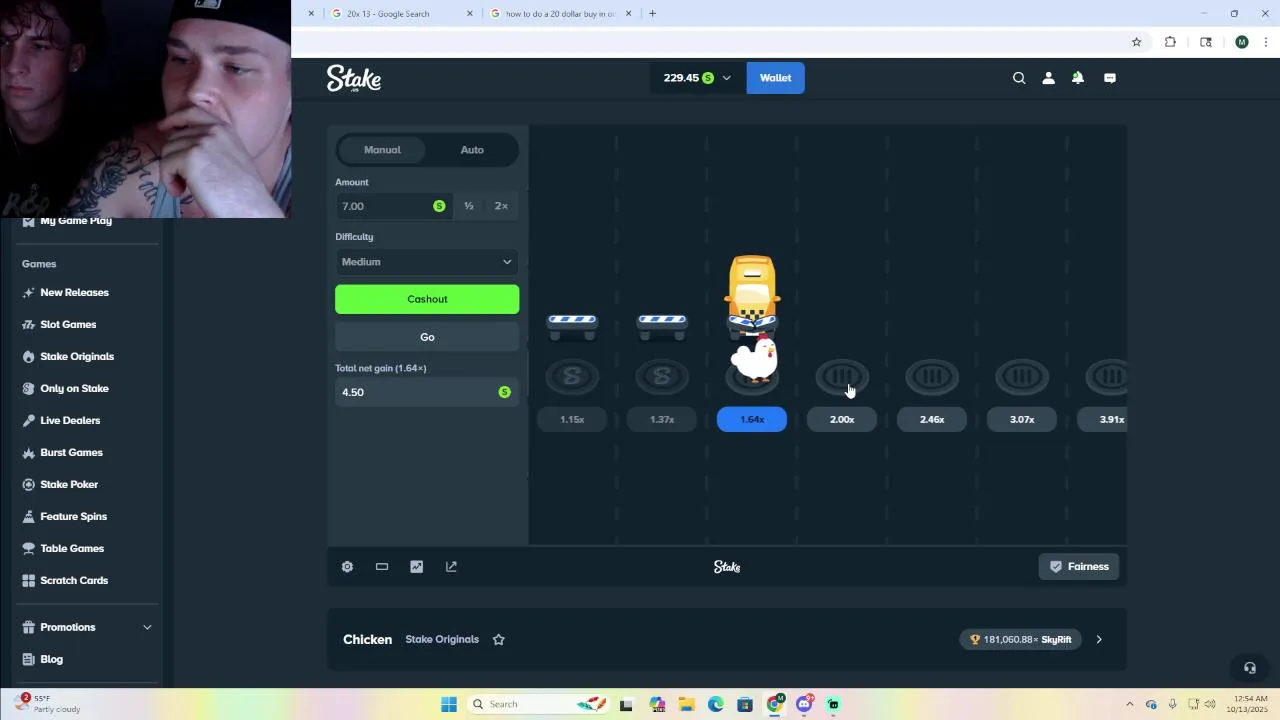
Task: Open the user profile icon
Action: tap(1048, 78)
